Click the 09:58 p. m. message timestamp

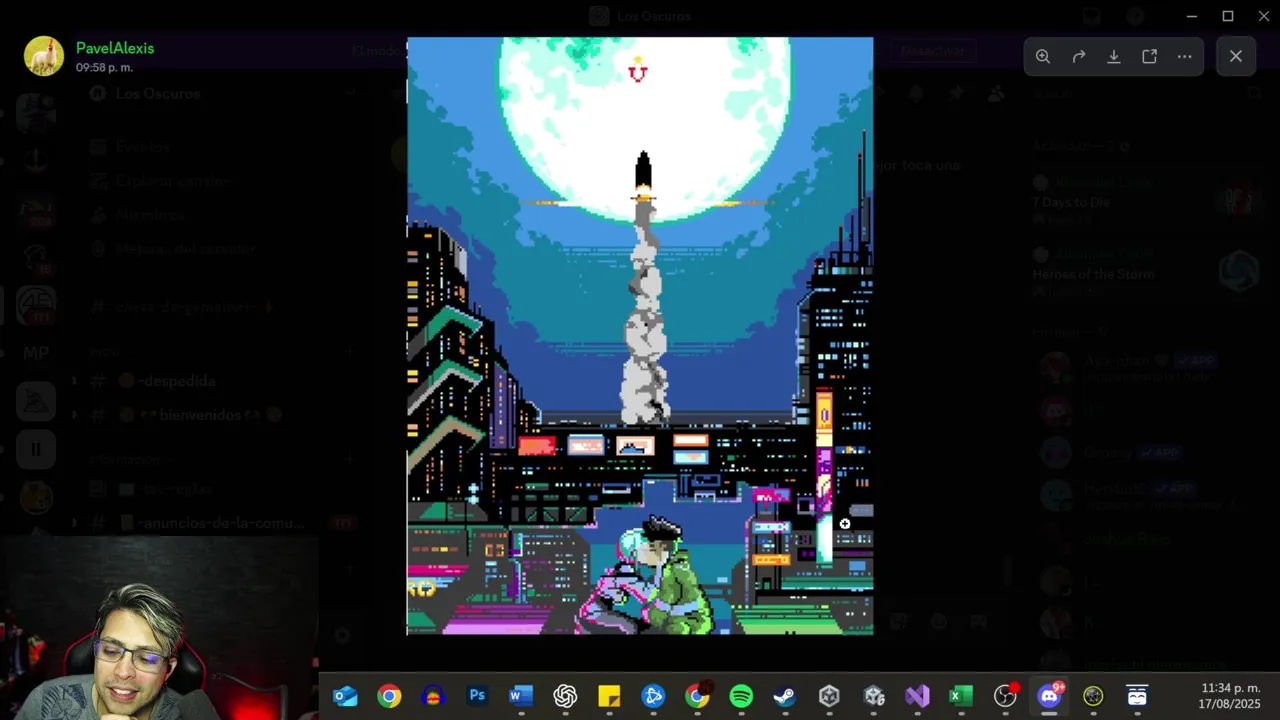click(x=104, y=68)
